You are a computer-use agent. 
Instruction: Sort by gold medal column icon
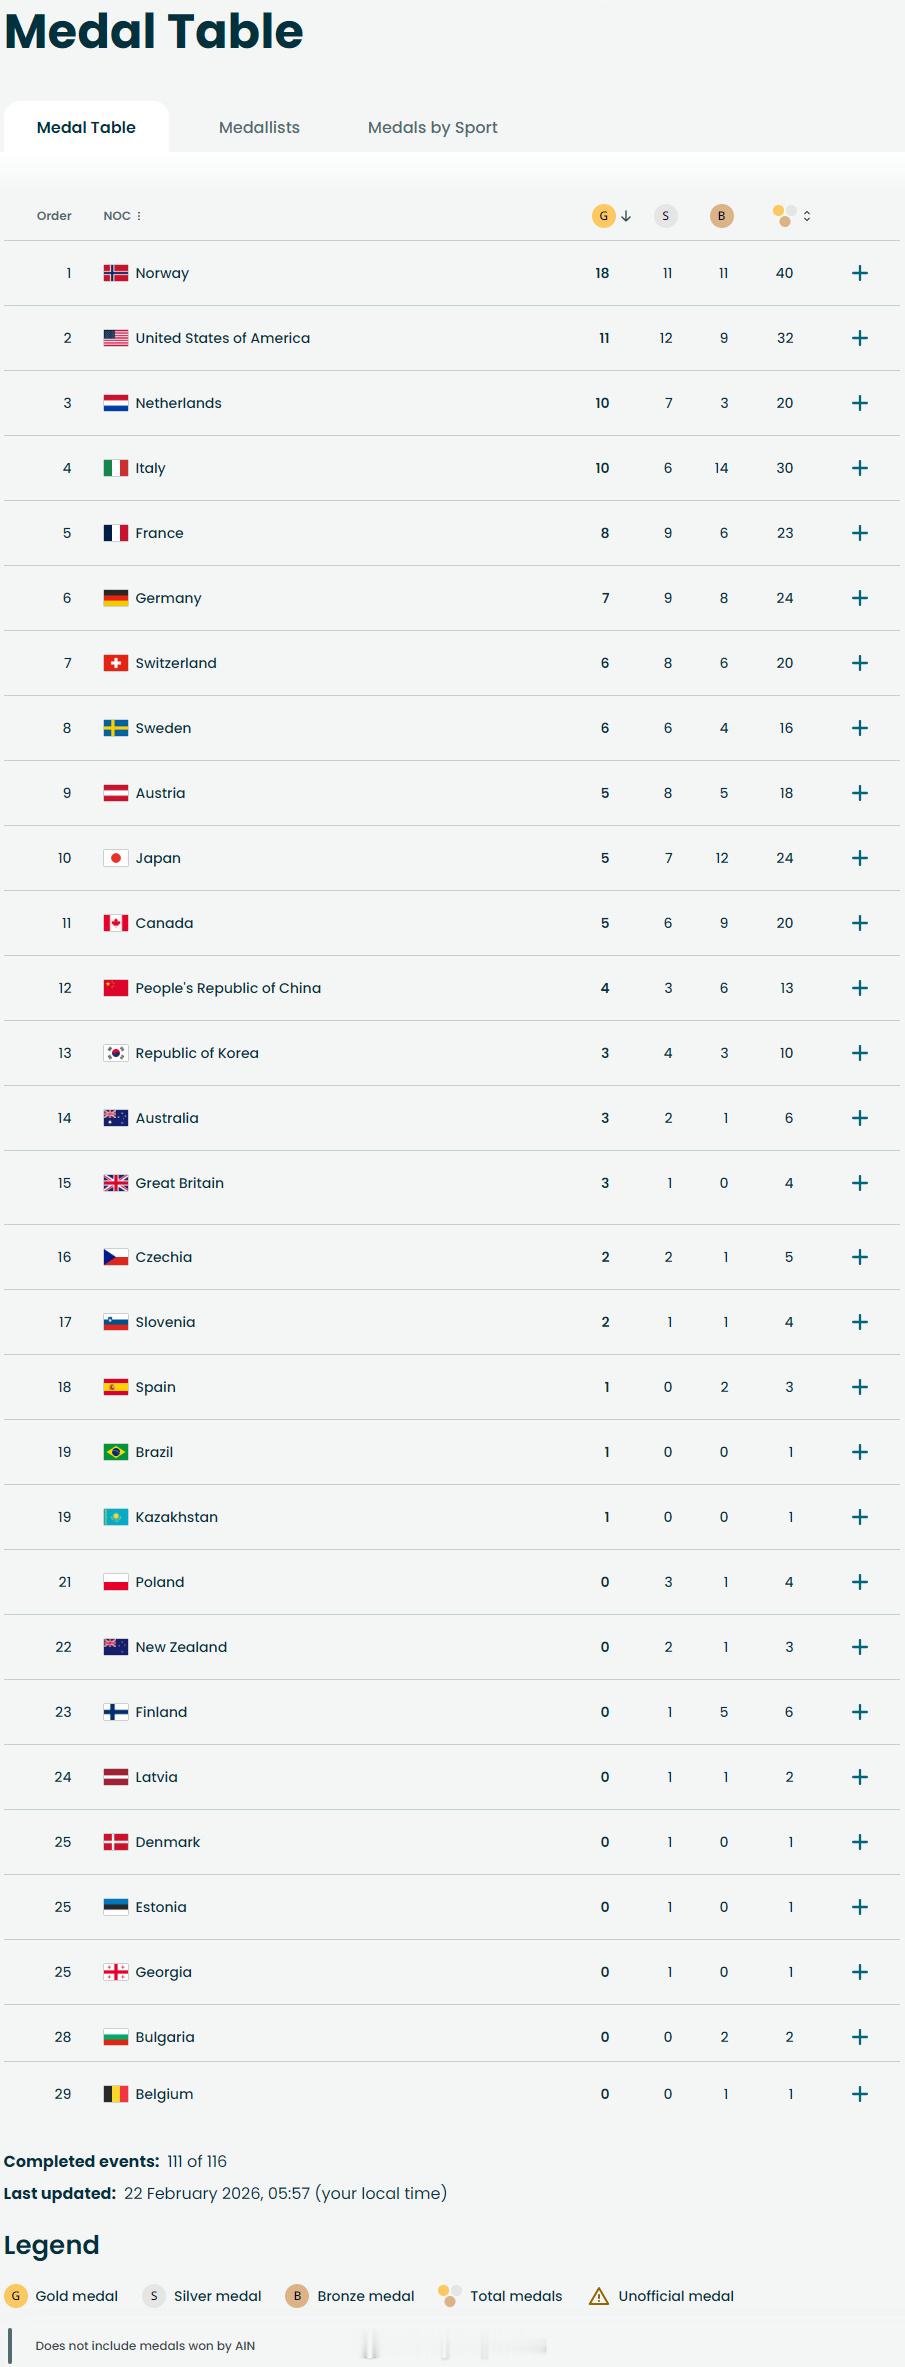click(603, 215)
